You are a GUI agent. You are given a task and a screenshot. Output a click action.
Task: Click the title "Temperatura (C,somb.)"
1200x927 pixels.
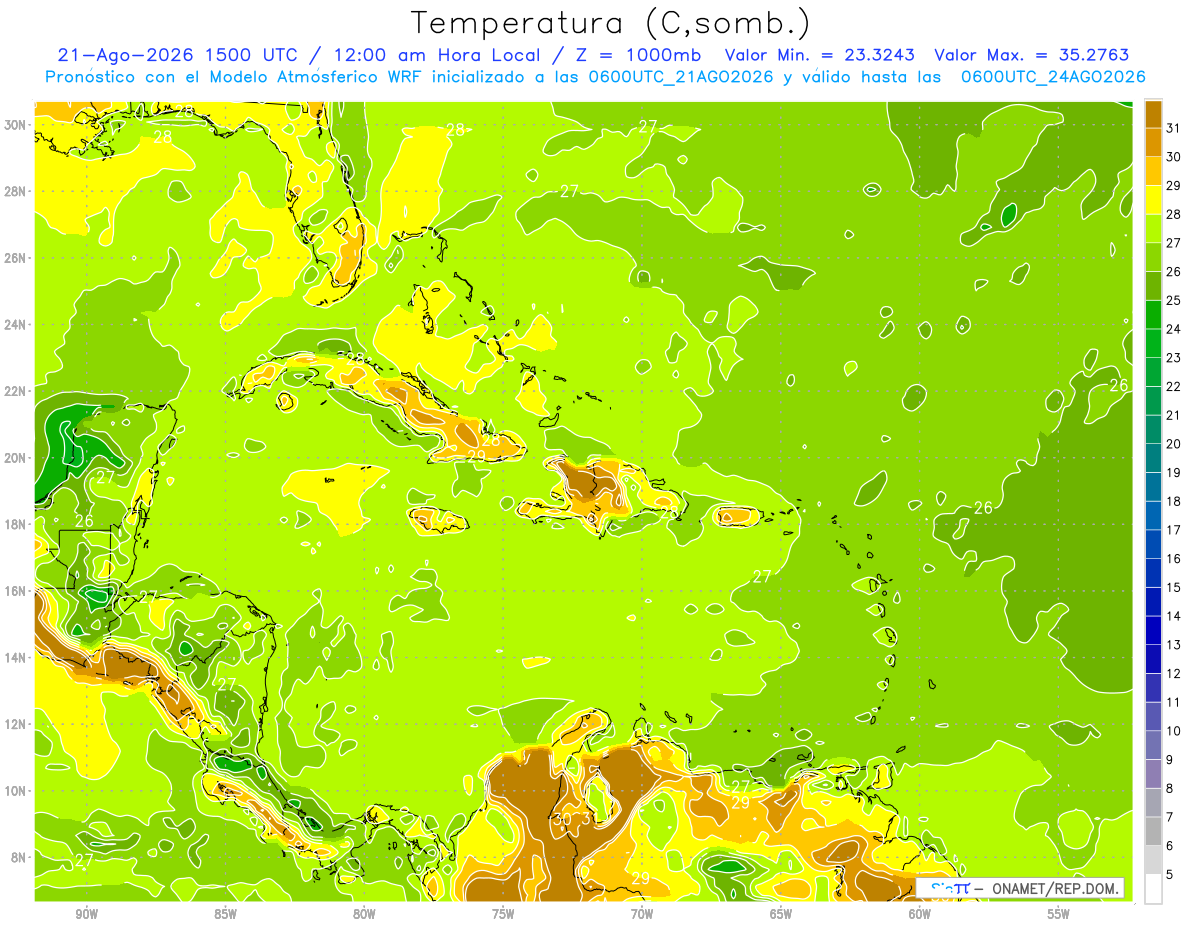coord(610,24)
